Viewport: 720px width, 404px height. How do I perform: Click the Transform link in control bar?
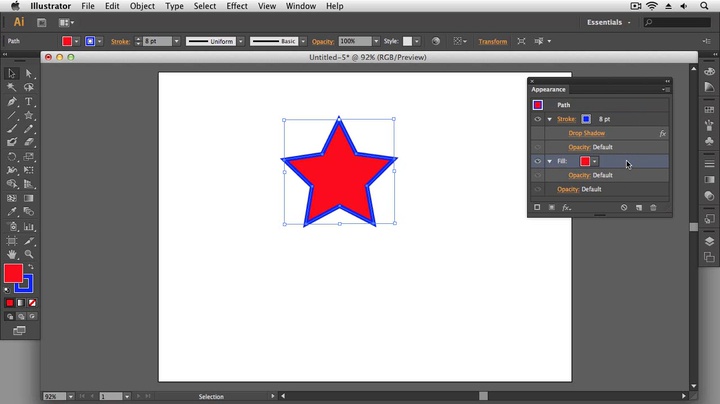[x=492, y=41]
